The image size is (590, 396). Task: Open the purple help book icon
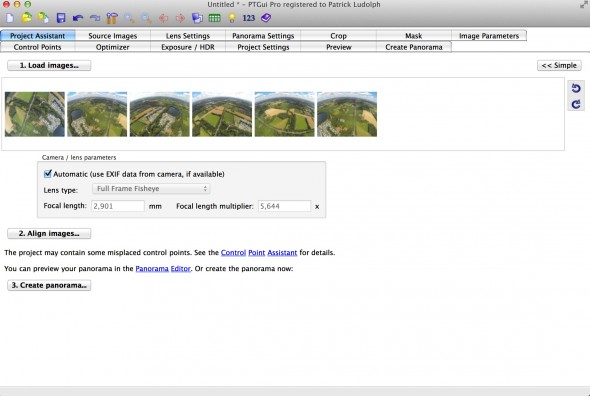pyautogui.click(x=266, y=18)
